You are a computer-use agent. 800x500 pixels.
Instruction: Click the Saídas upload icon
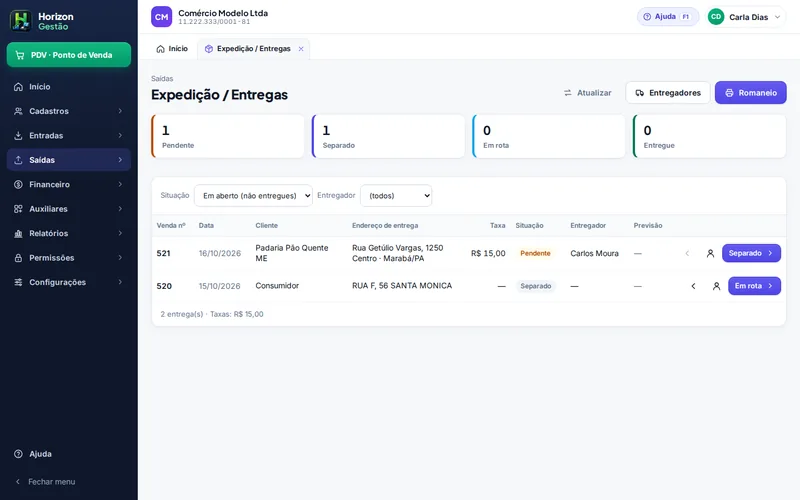18,160
